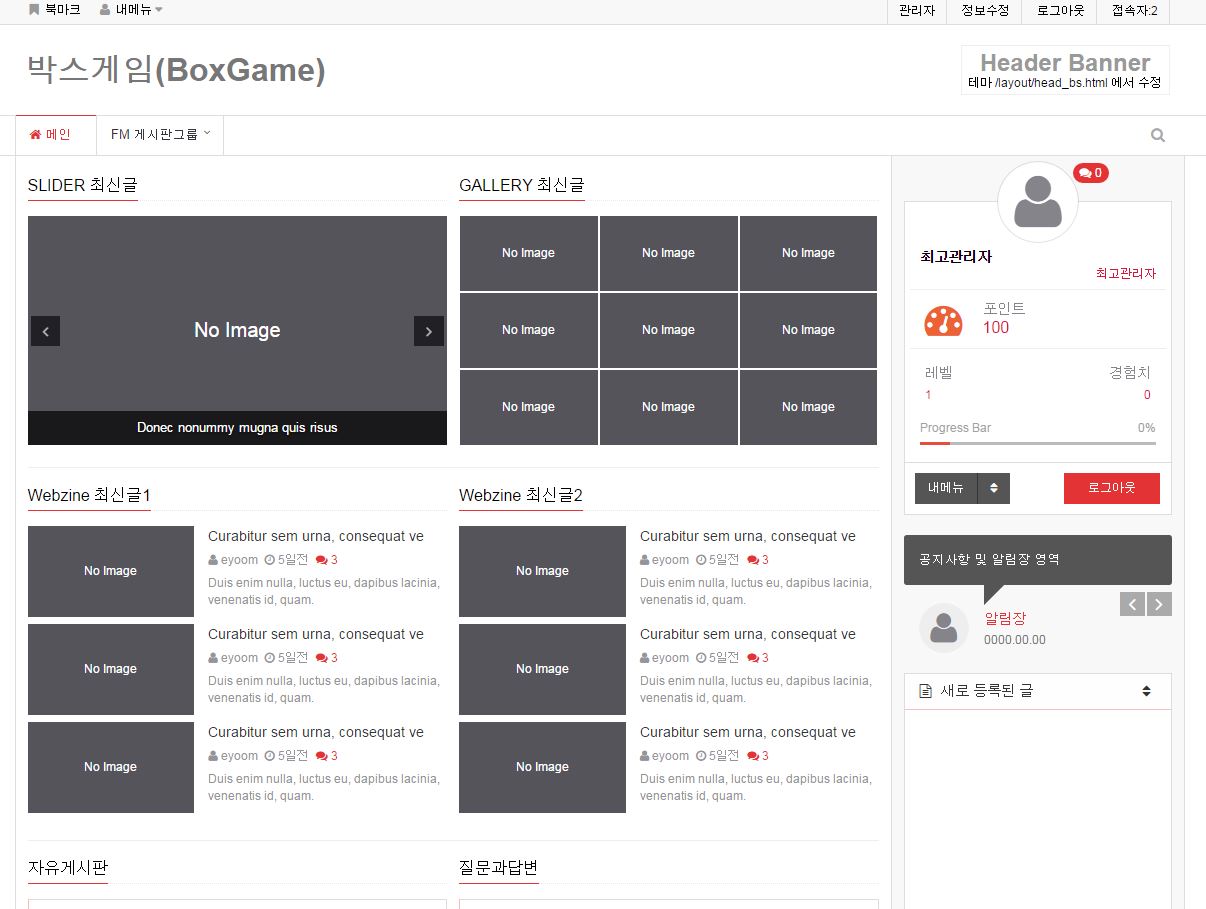Click the search magnifier icon

pos(1157,135)
